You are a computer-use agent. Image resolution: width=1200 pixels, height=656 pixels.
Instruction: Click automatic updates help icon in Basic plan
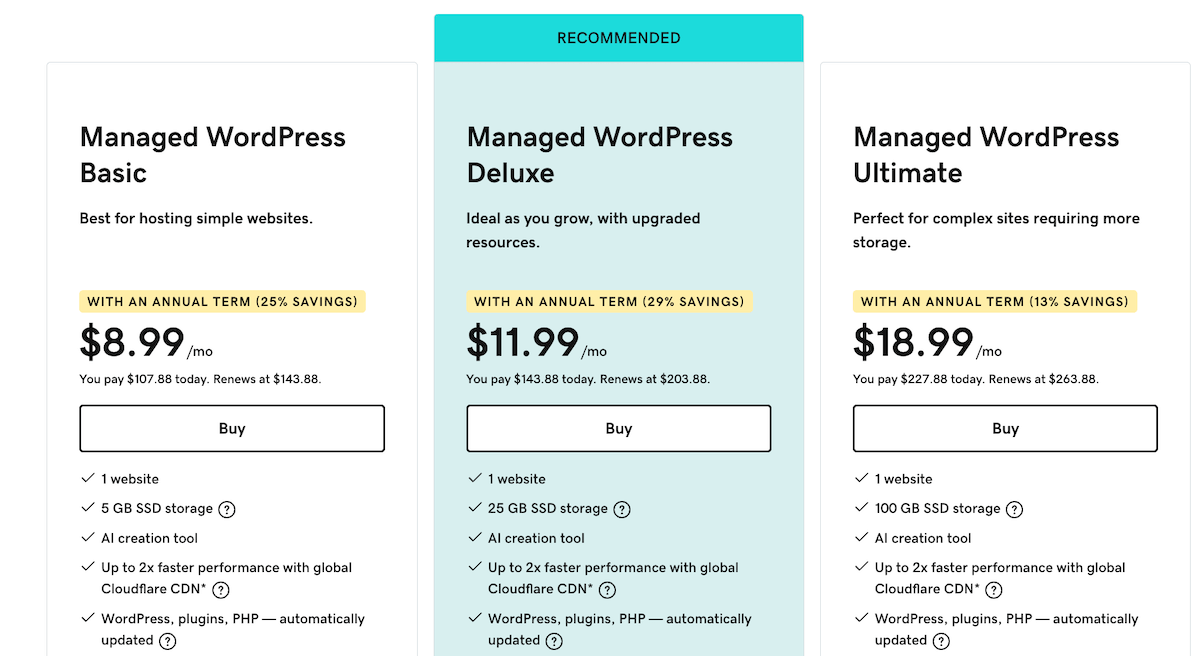click(x=168, y=641)
